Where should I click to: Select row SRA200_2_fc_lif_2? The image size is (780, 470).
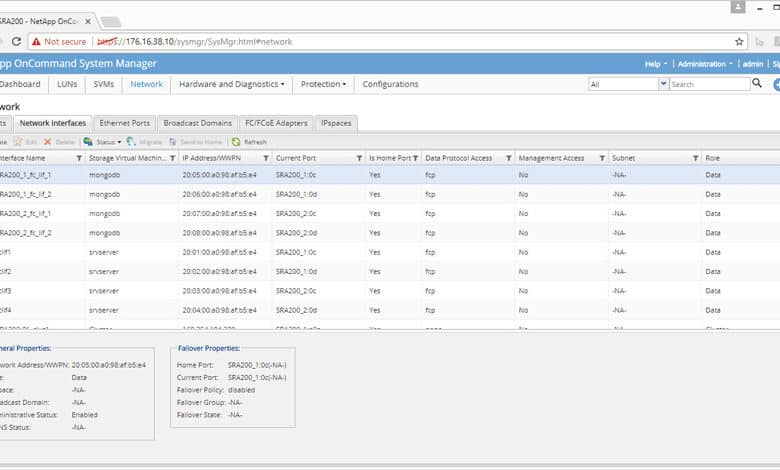(390, 233)
